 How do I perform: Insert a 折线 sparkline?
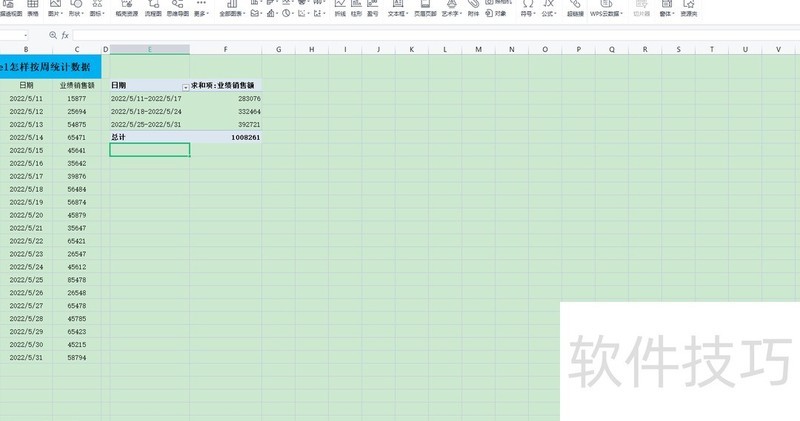point(340,8)
